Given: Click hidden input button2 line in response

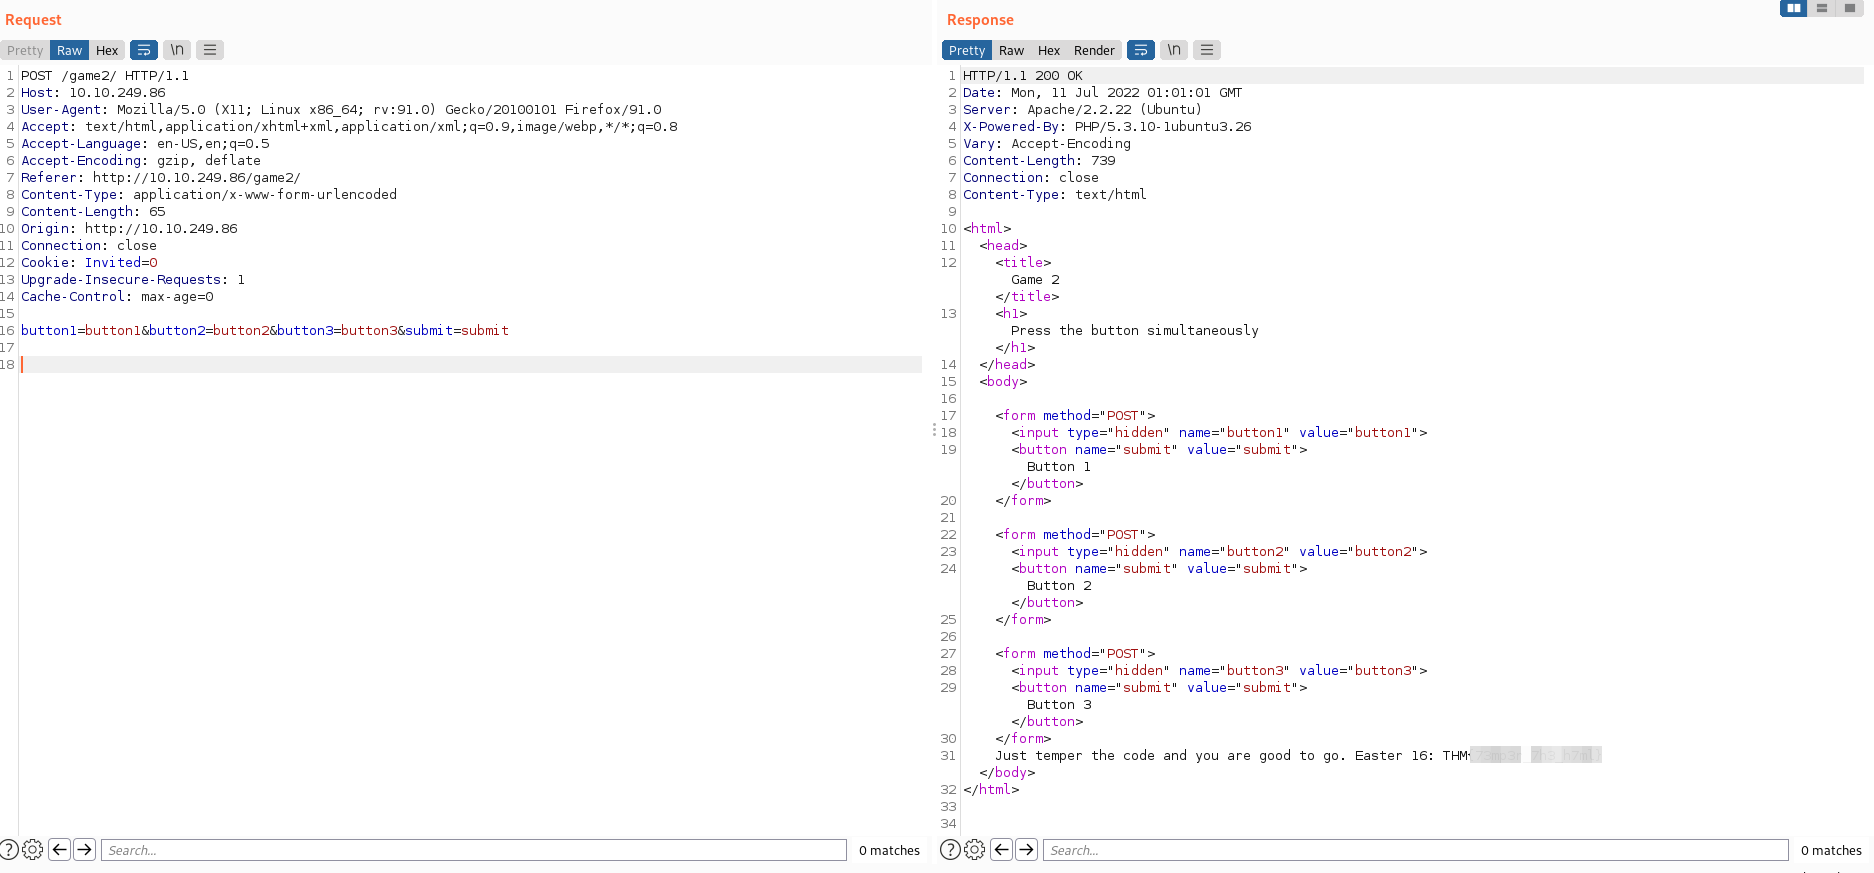Looking at the screenshot, I should point(1219,552).
